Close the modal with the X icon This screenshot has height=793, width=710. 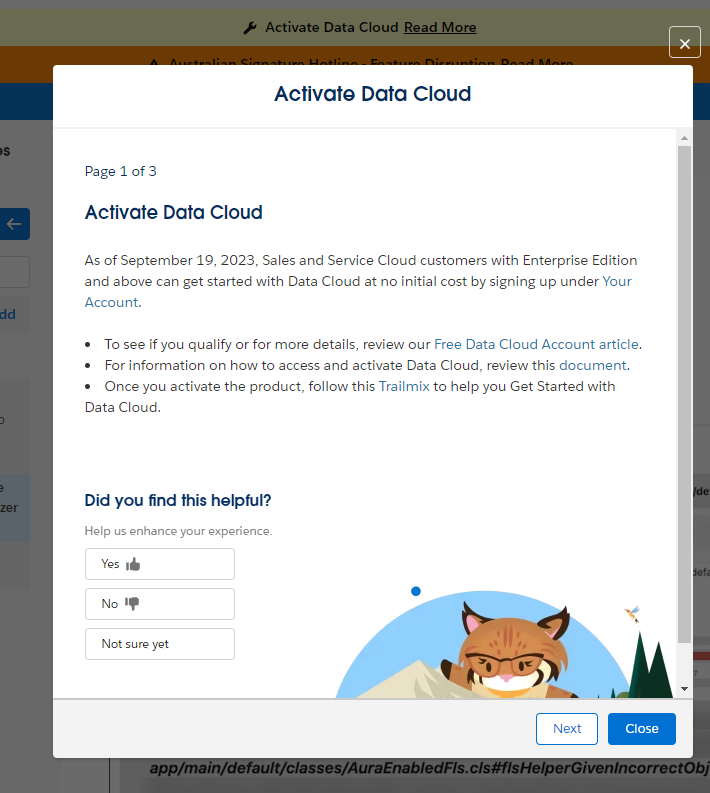pos(685,42)
